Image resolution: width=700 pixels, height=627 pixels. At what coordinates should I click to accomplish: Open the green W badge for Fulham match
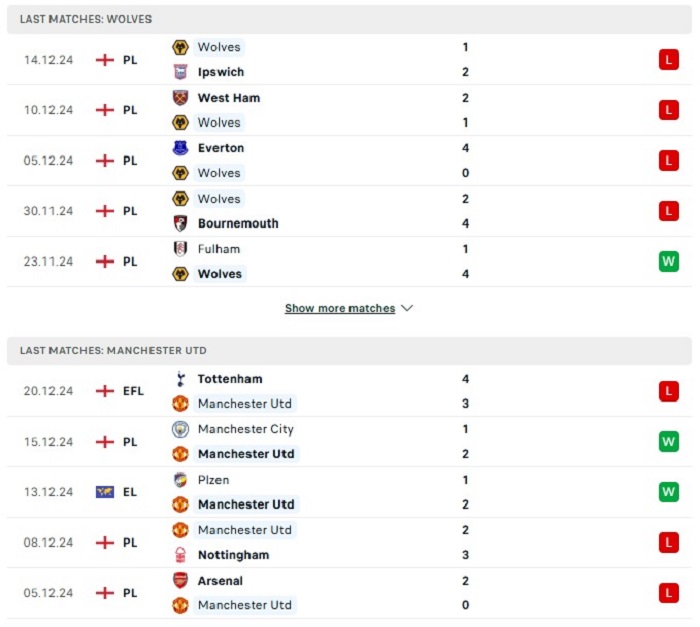coord(668,261)
